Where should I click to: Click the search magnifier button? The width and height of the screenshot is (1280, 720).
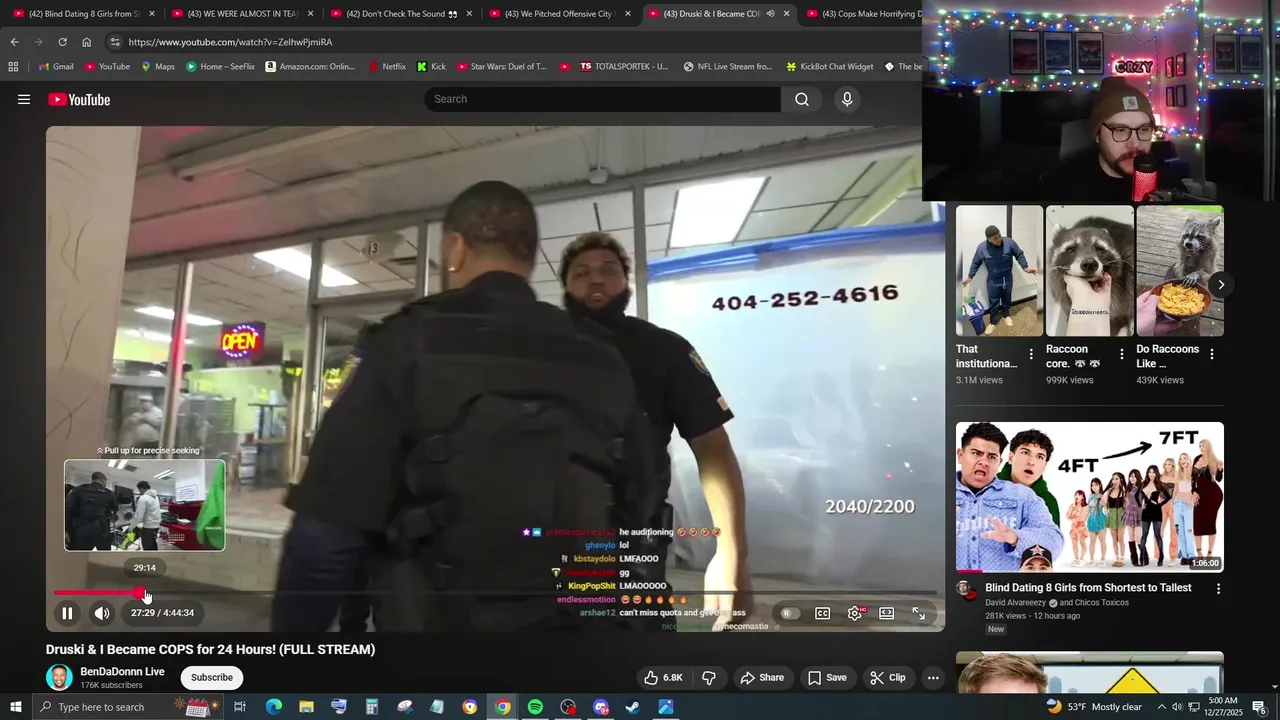pyautogui.click(x=802, y=99)
